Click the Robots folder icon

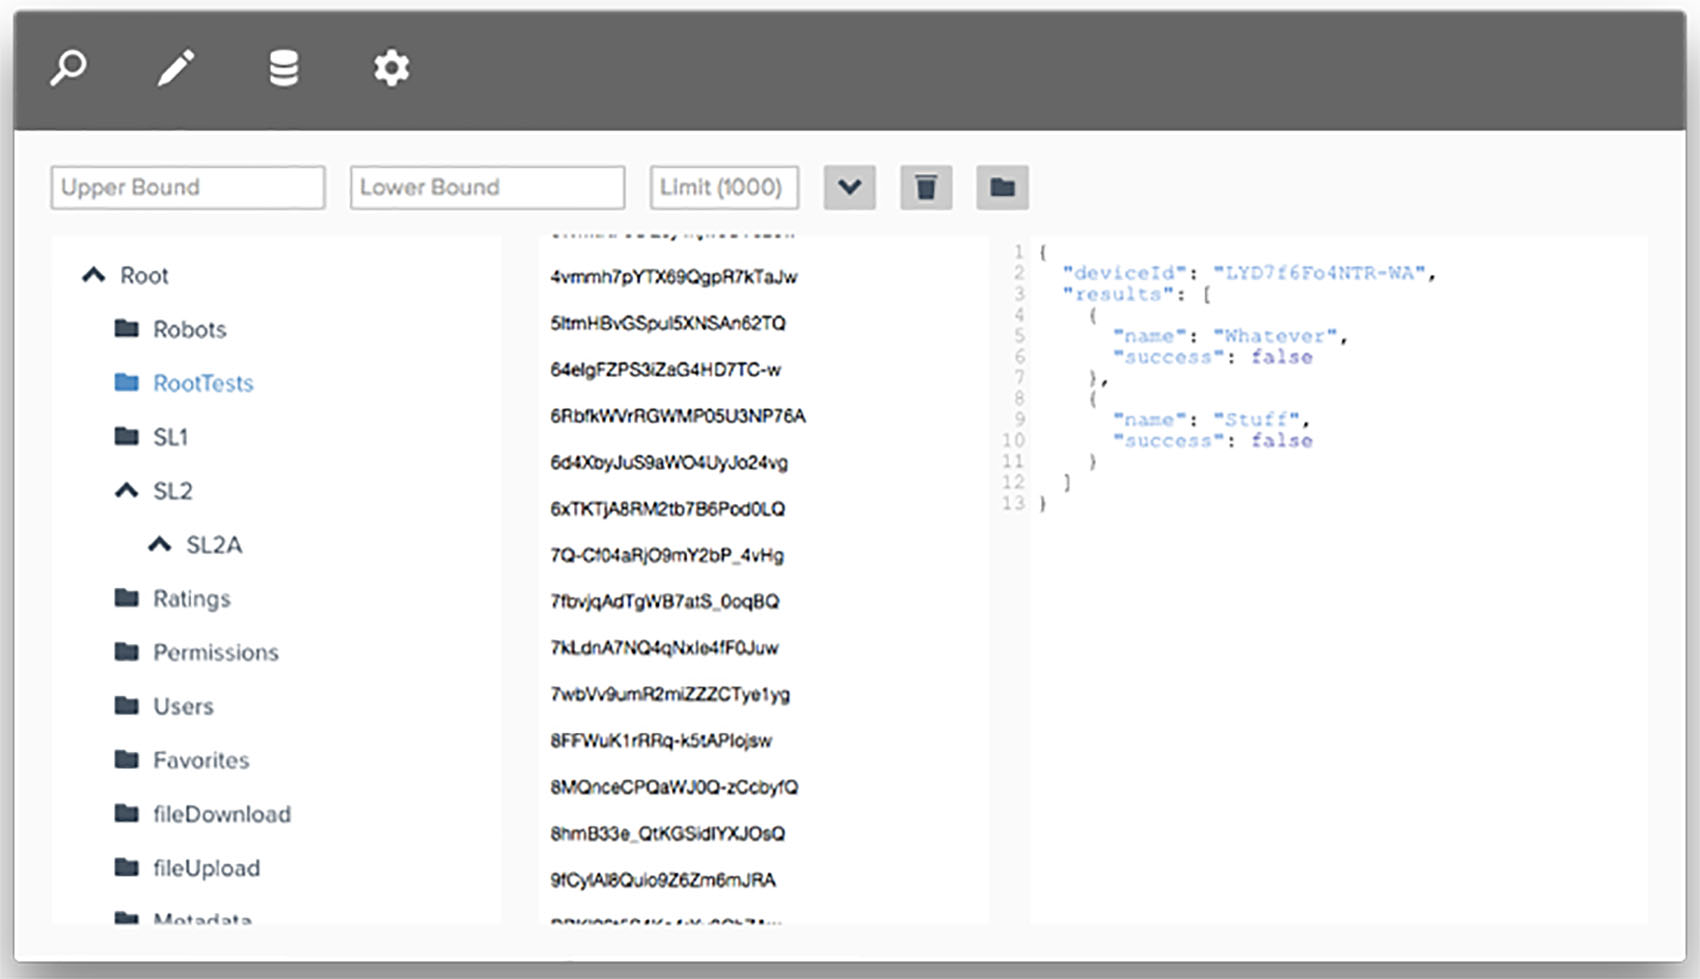pos(126,328)
